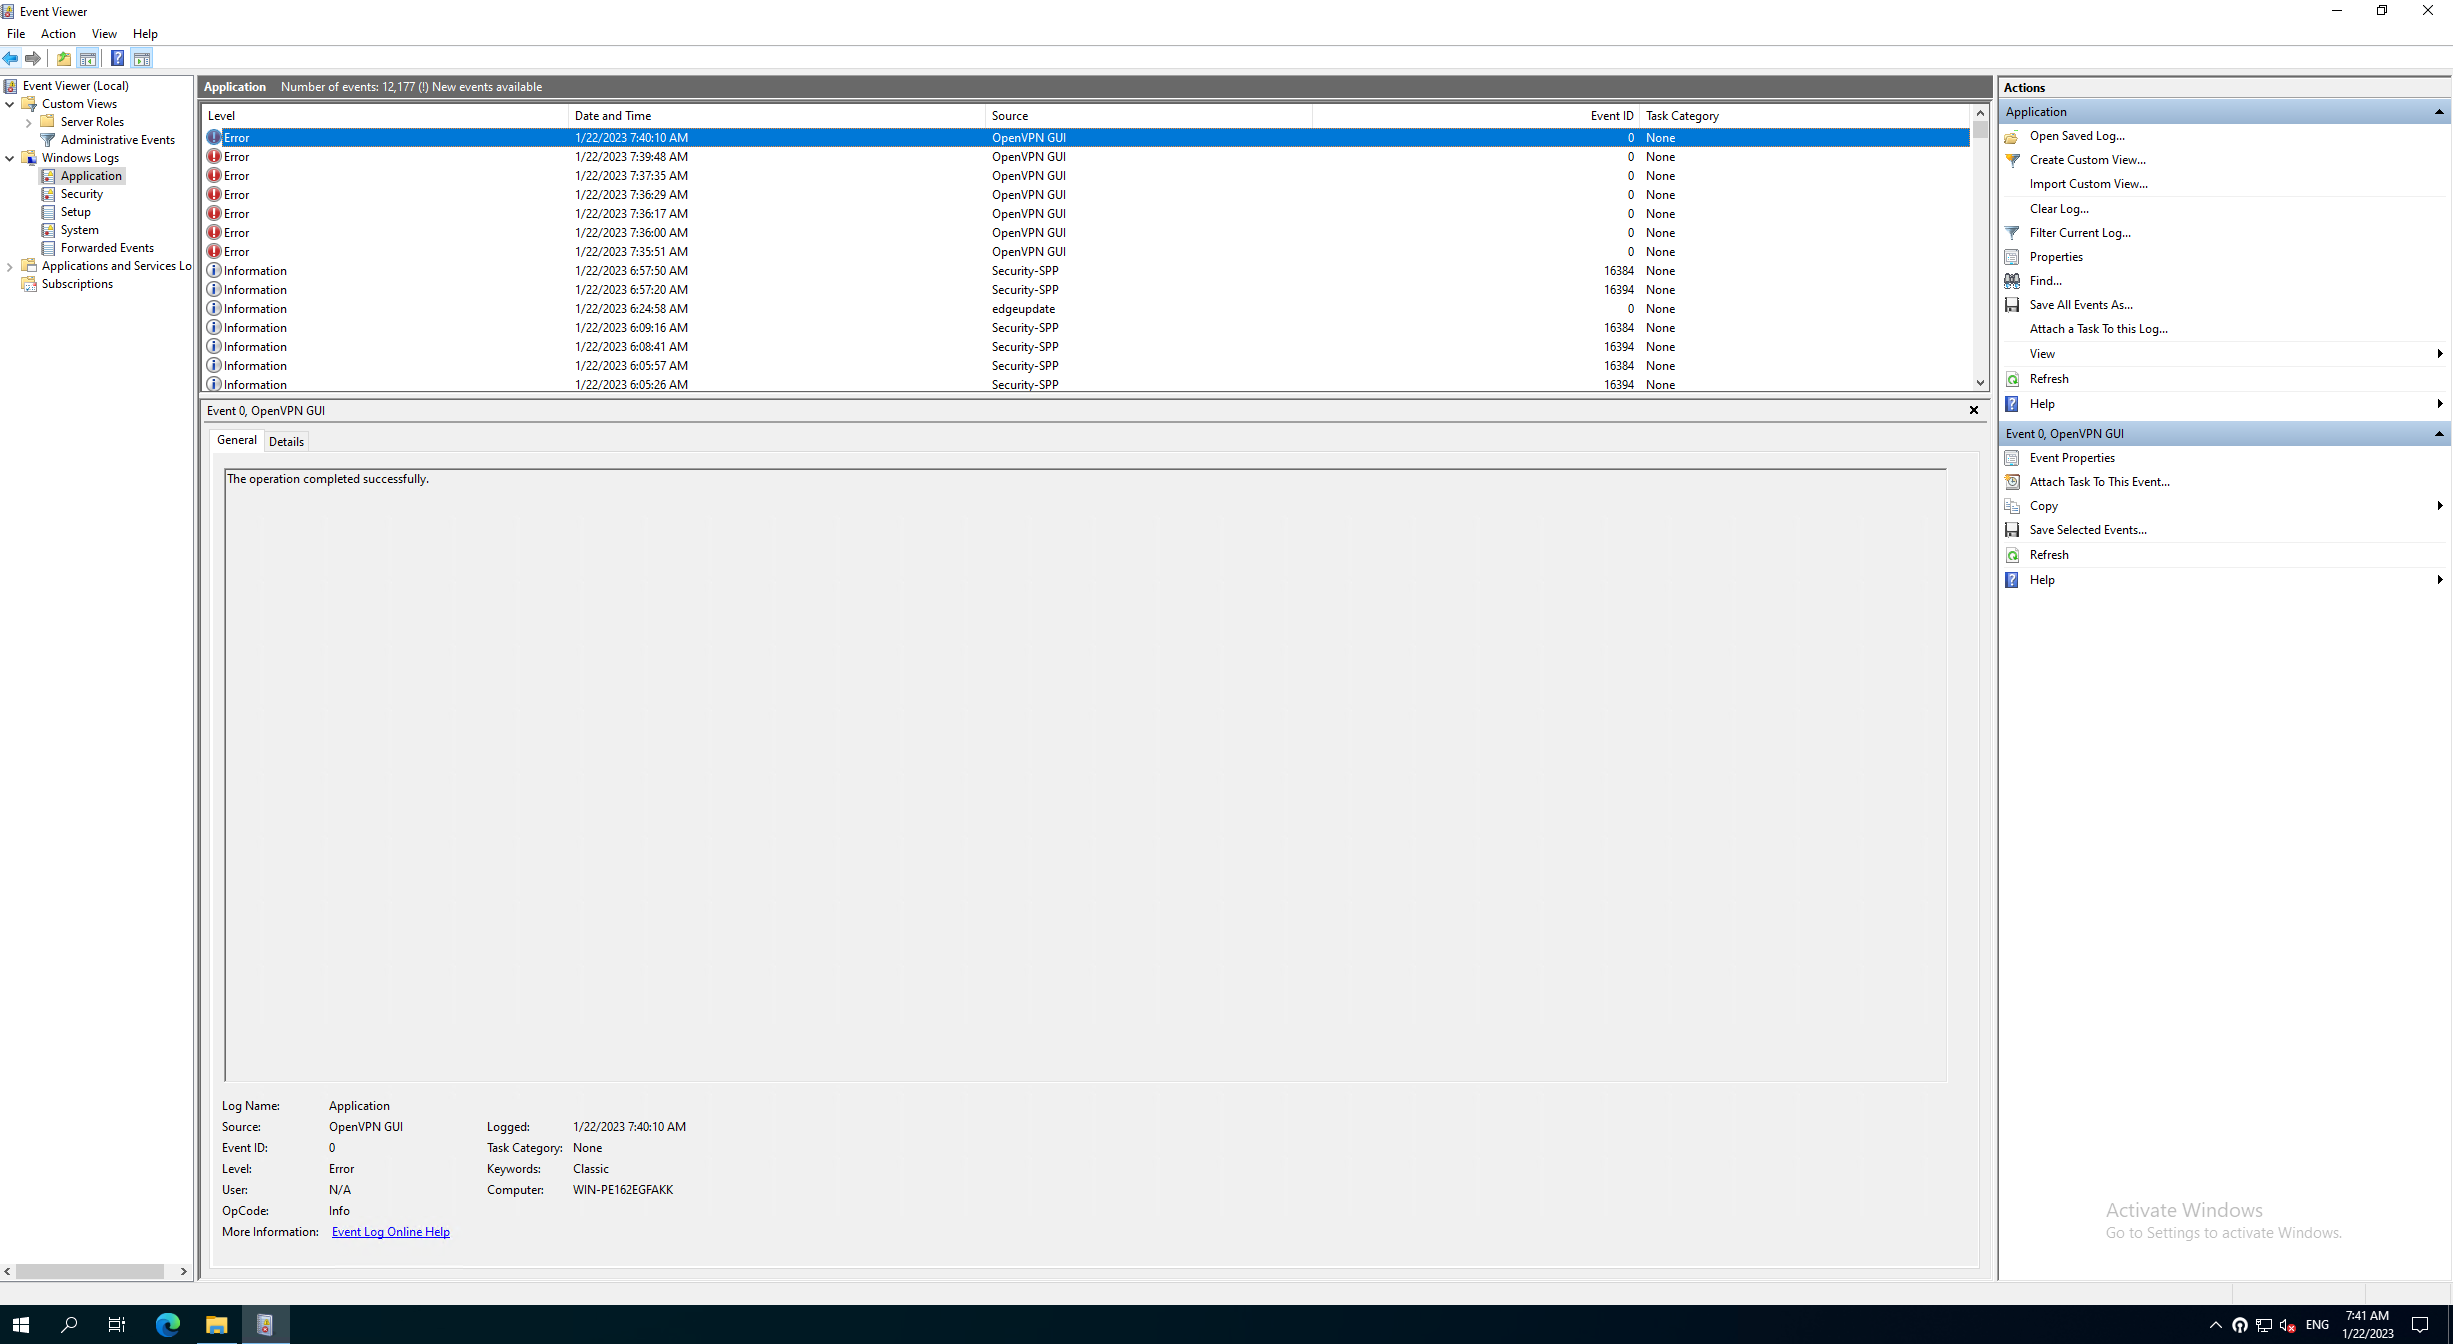The height and width of the screenshot is (1344, 2453).
Task: Click the Find binoculars icon
Action: coord(2012,280)
